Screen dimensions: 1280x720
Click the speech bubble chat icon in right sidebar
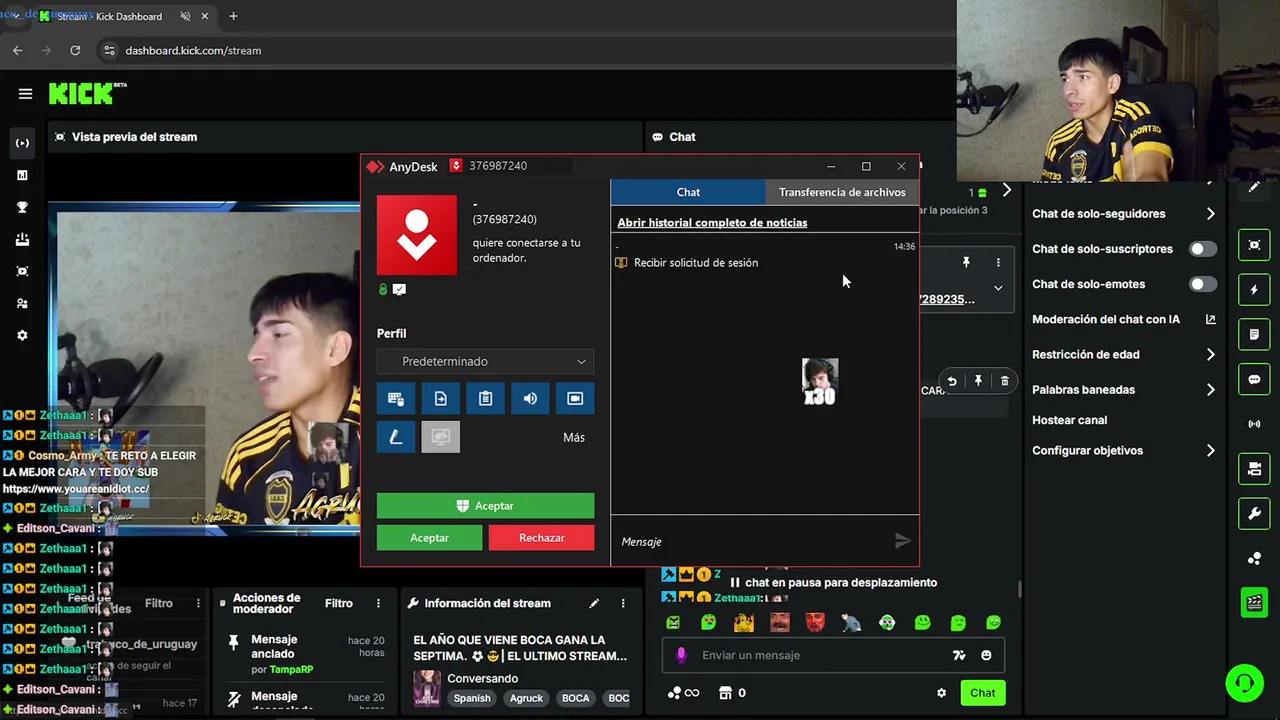[x=1254, y=380]
